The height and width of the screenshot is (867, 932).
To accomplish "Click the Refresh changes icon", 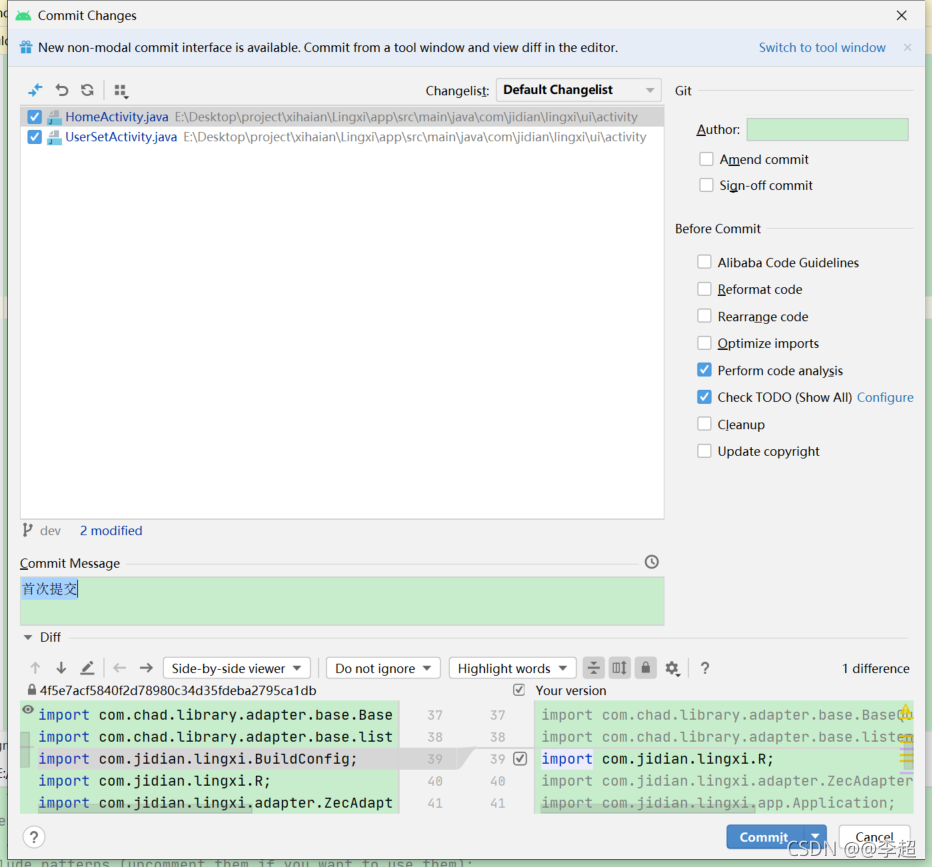I will click(x=87, y=90).
